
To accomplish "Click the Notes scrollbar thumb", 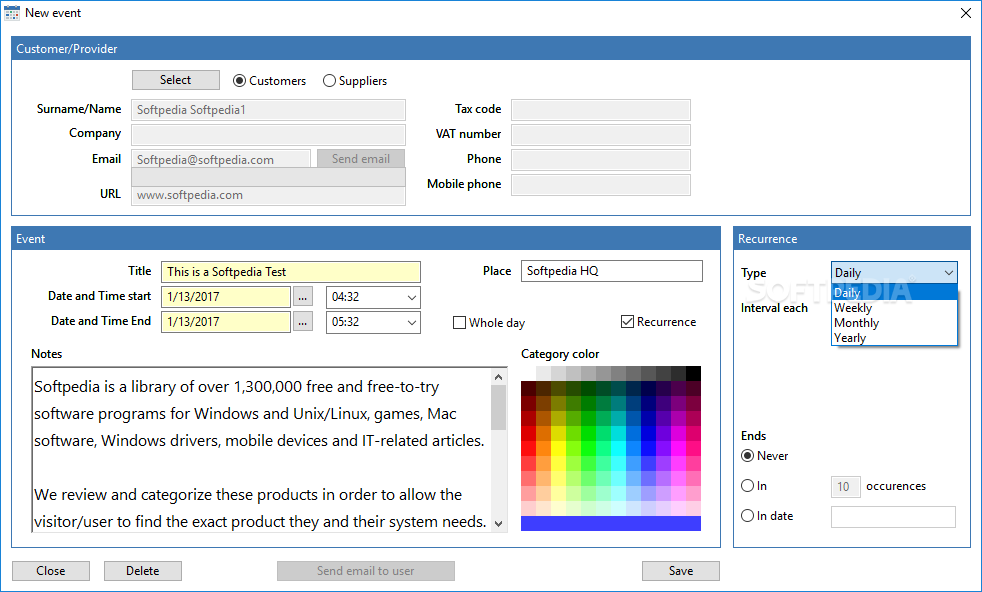I will pyautogui.click(x=499, y=408).
